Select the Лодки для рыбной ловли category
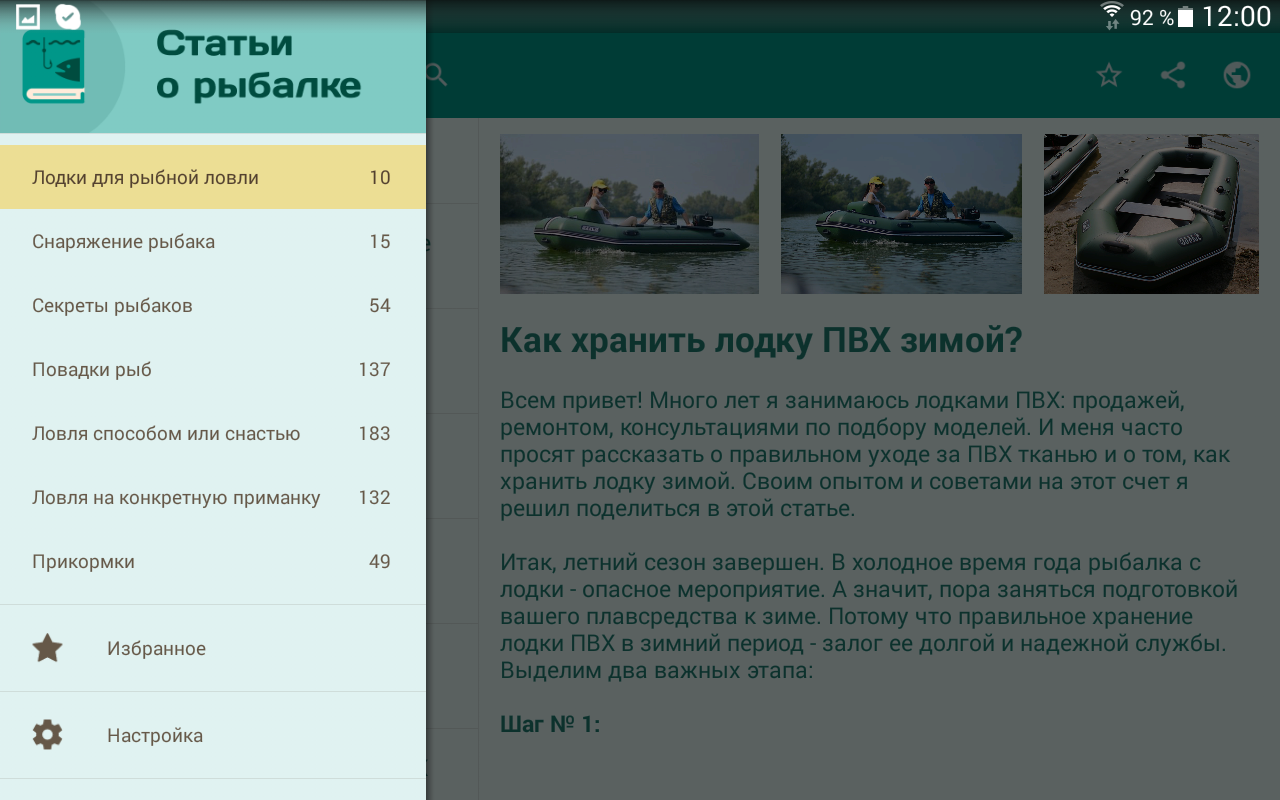Image resolution: width=1280 pixels, height=800 pixels. pyautogui.click(x=213, y=178)
